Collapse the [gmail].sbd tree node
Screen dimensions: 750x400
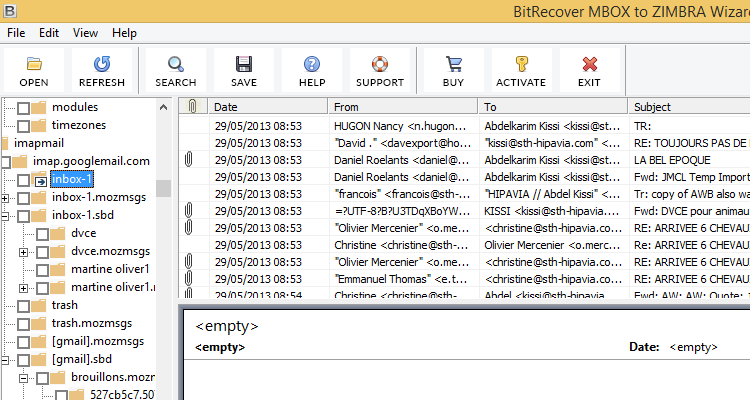[5, 360]
